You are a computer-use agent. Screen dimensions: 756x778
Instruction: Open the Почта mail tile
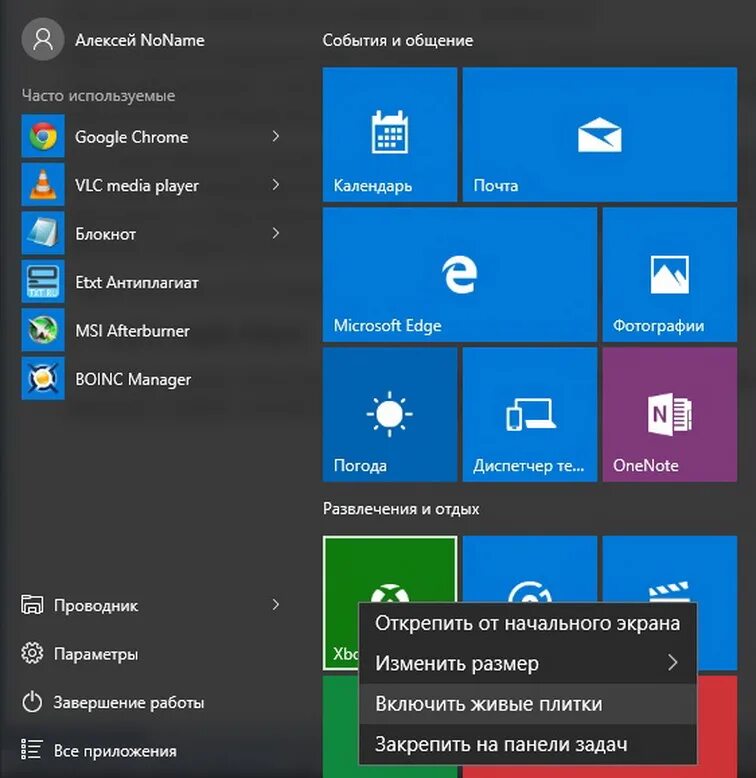(600, 134)
